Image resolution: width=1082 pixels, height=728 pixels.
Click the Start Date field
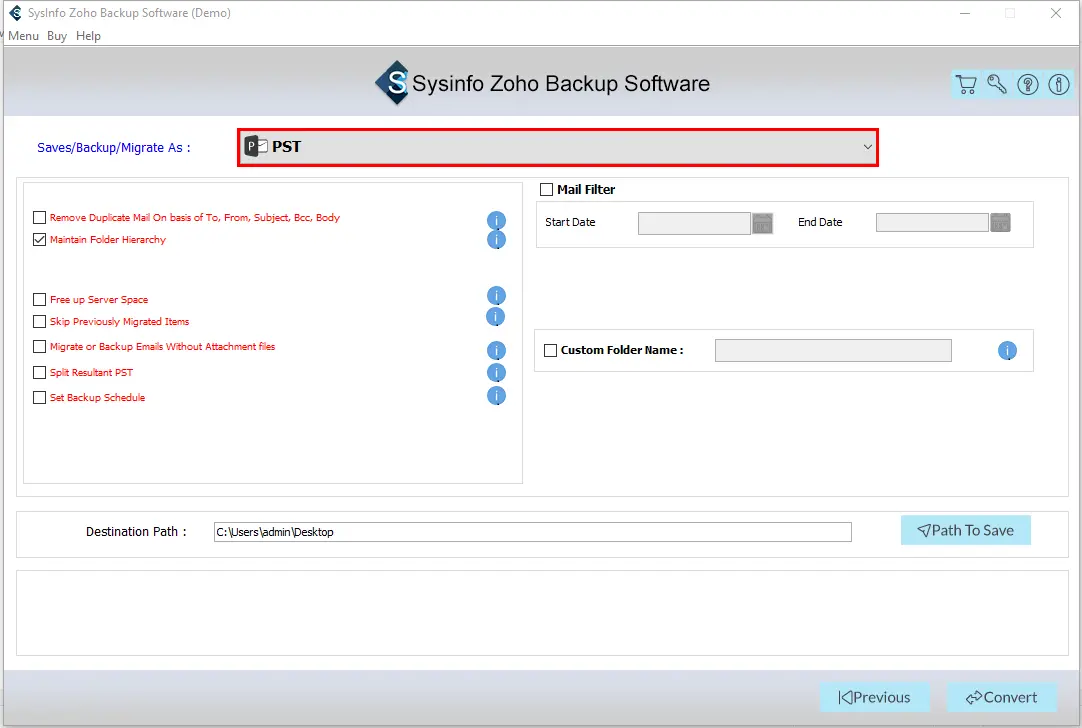click(x=694, y=224)
